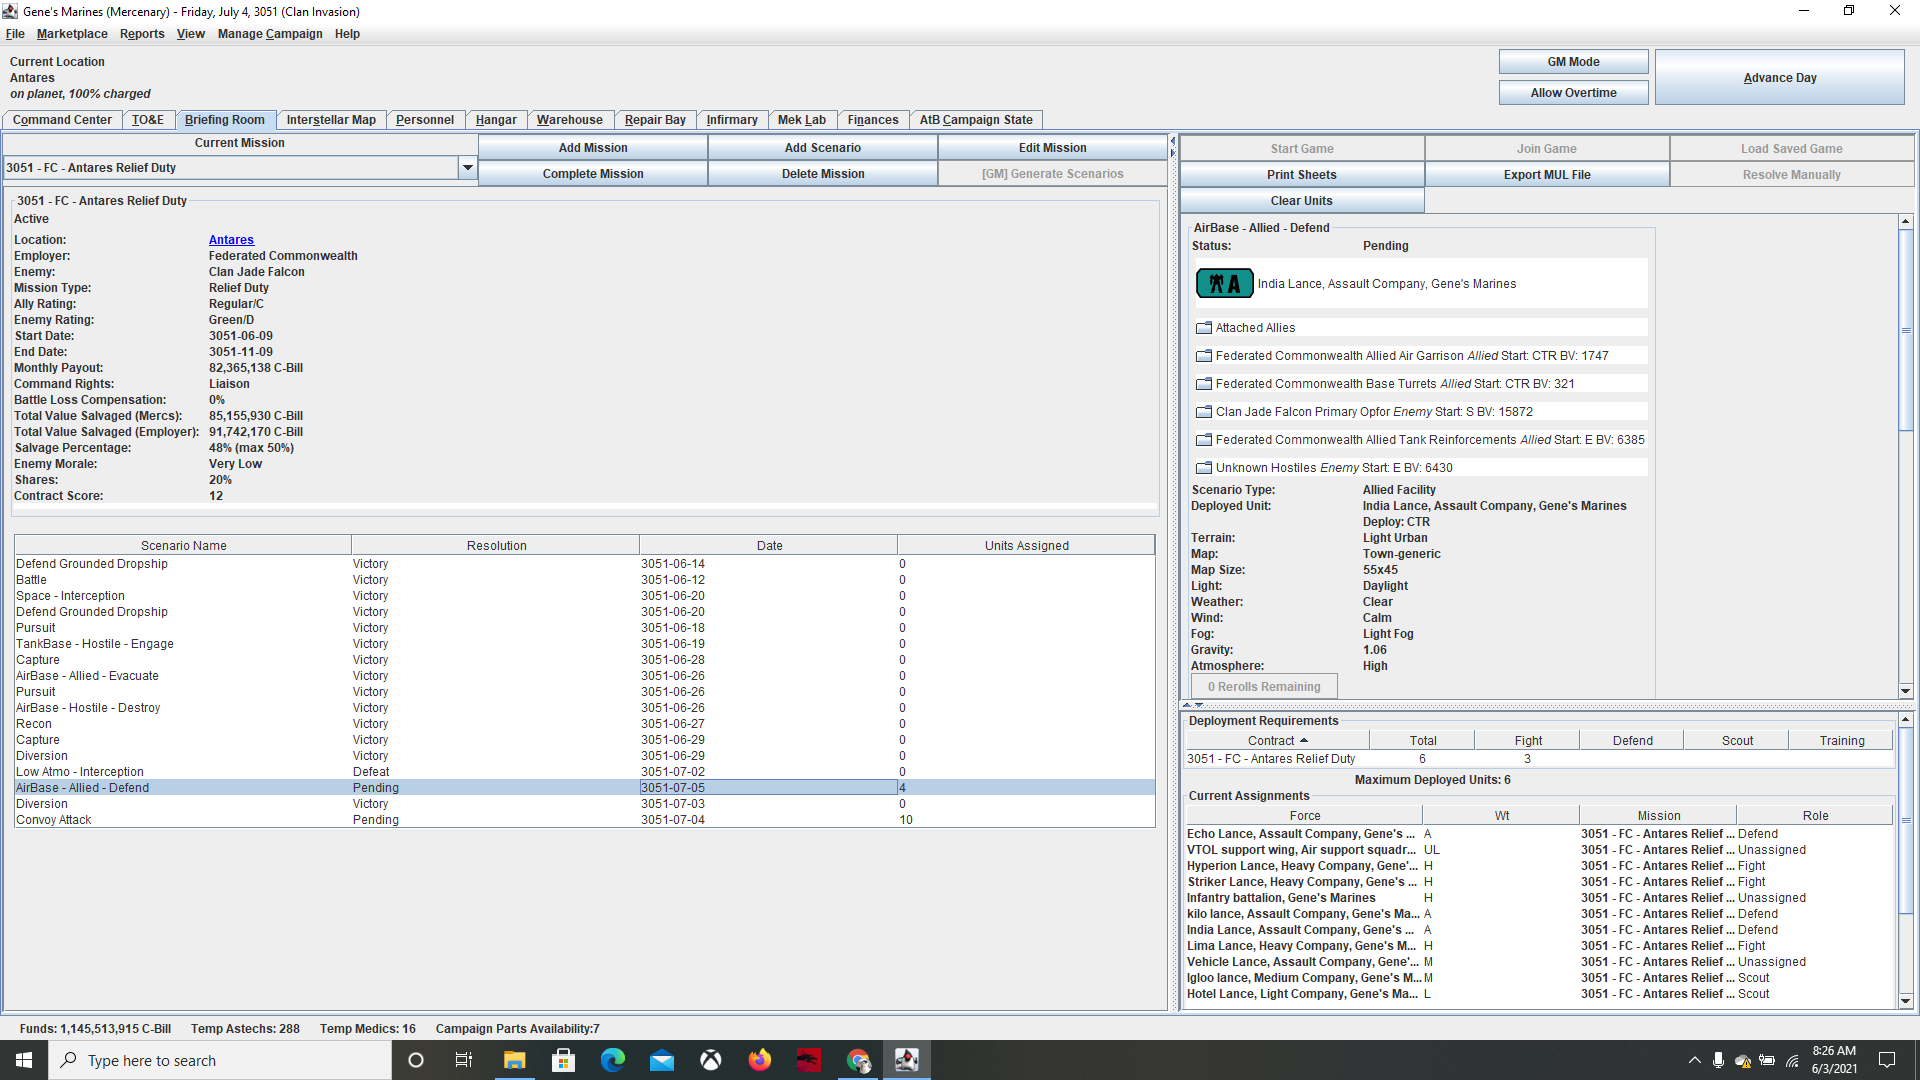Open the Marketplace menu
1920x1080 pixels.
72,34
